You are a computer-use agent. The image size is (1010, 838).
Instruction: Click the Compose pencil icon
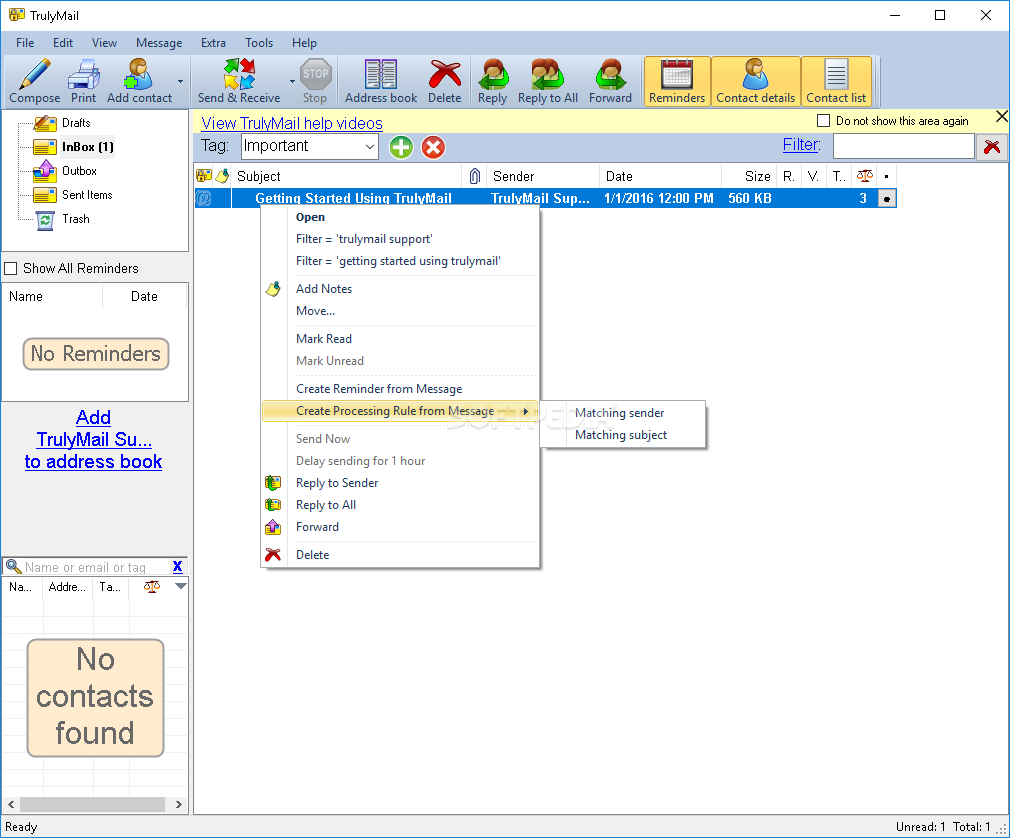[34, 74]
